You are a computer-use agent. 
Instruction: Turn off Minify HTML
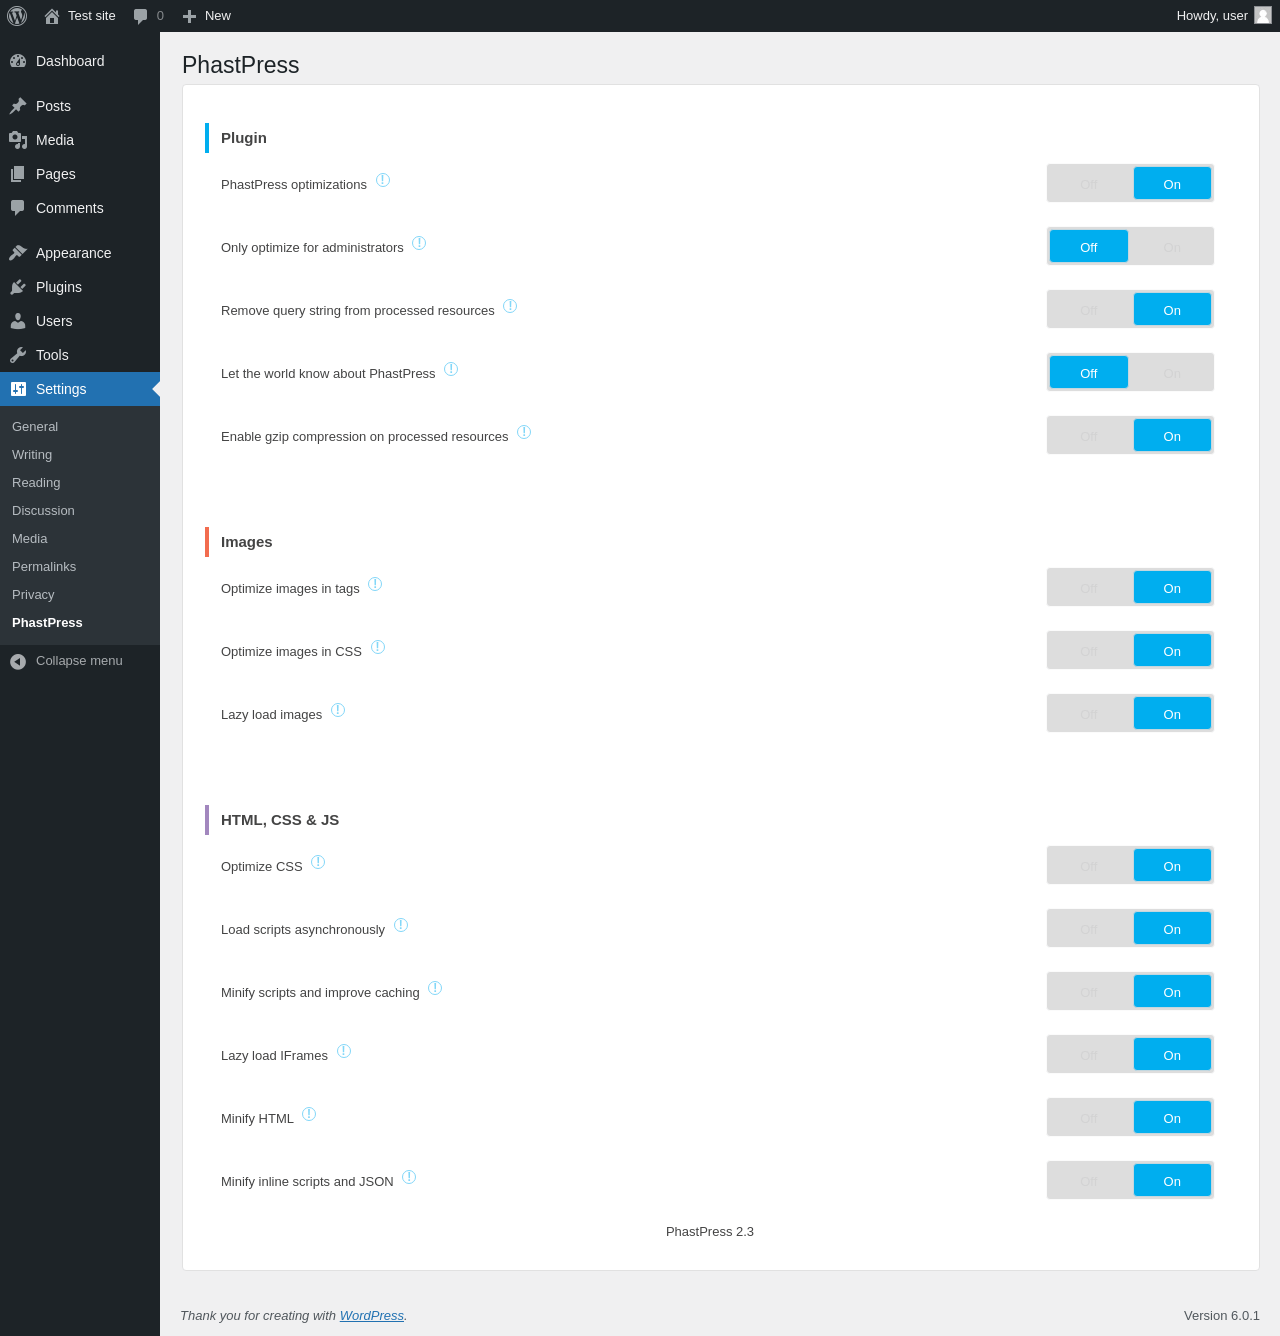click(1089, 1118)
